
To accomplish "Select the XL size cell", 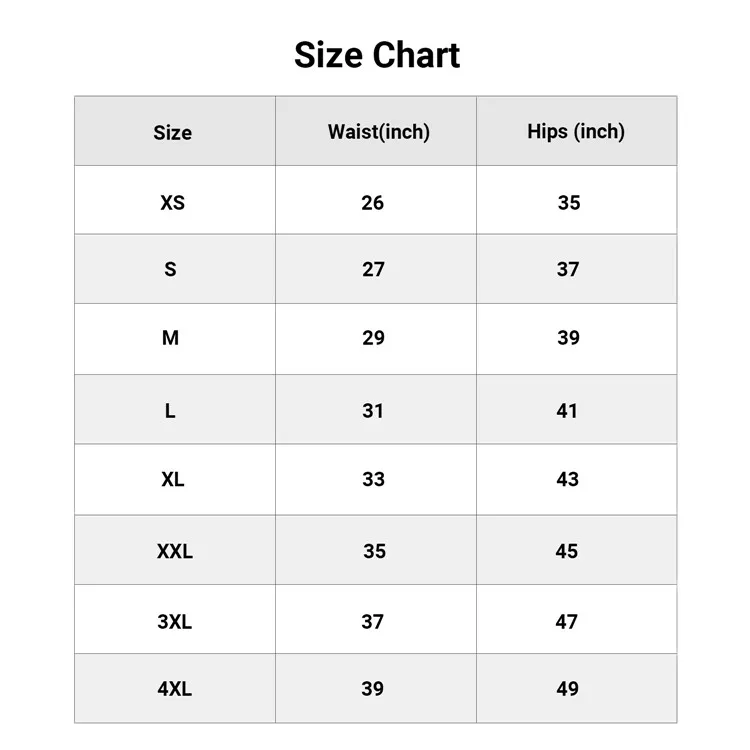I will tap(172, 479).
